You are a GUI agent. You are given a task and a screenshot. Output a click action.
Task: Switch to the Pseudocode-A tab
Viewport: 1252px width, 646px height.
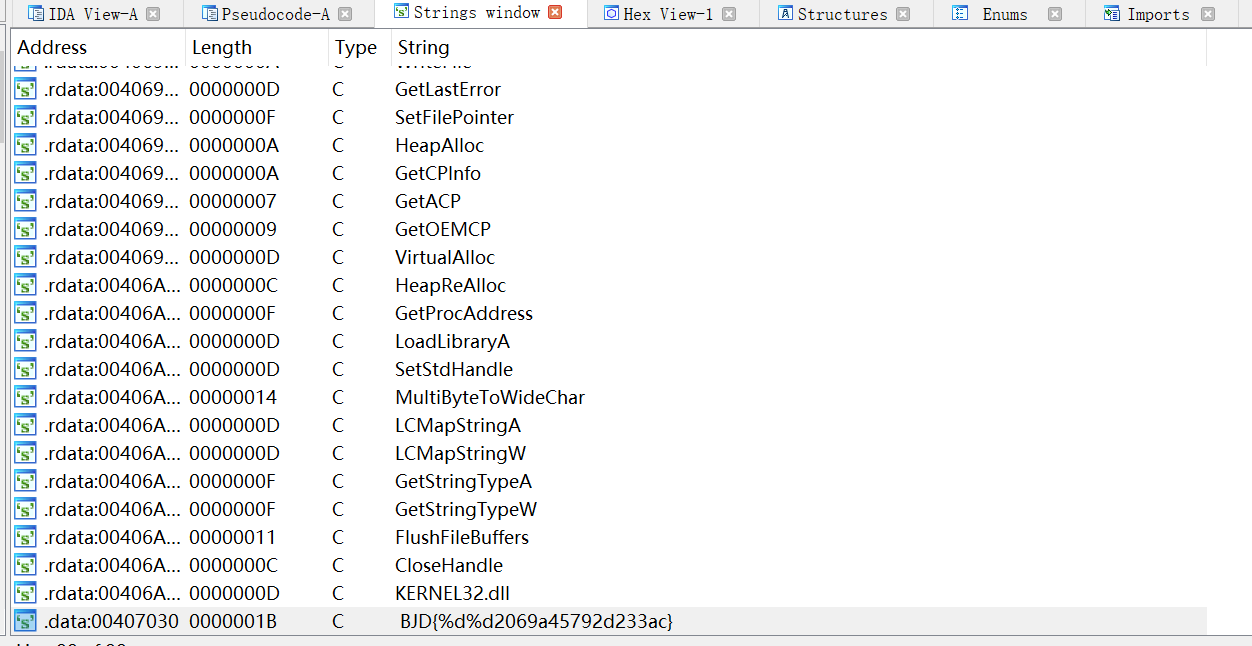(275, 14)
